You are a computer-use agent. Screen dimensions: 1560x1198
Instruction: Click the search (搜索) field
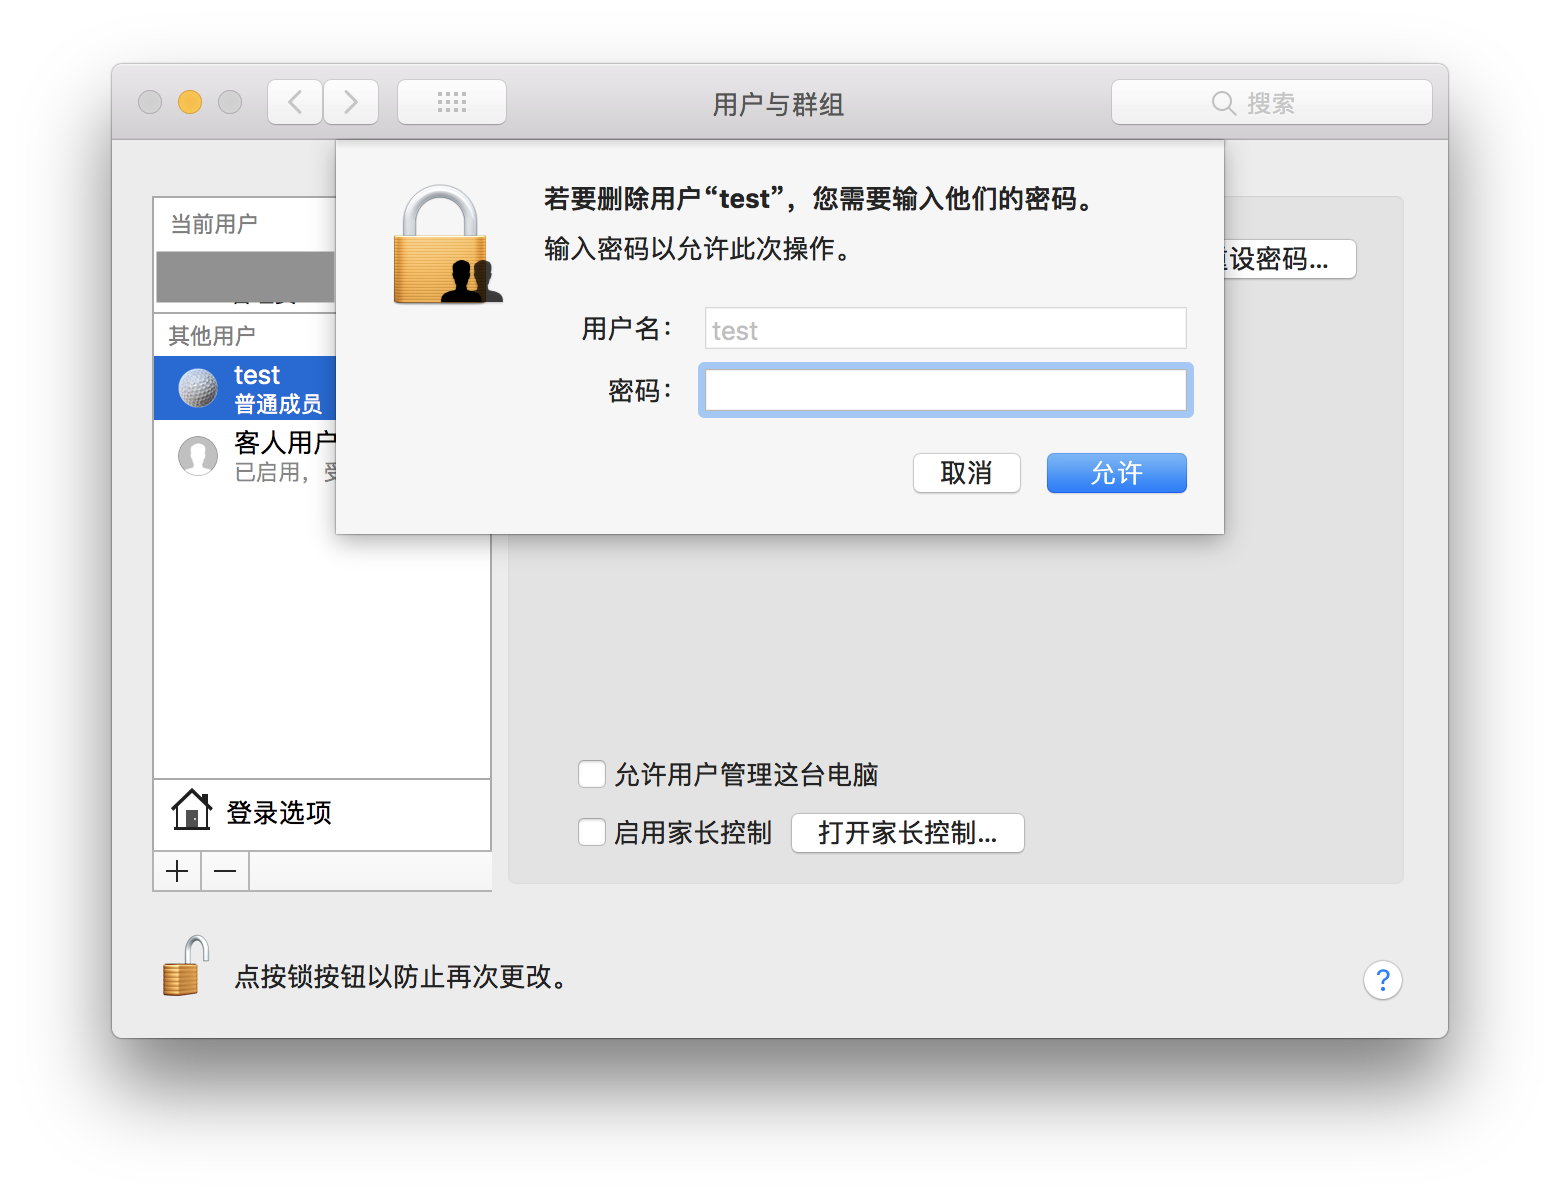pyautogui.click(x=1271, y=102)
